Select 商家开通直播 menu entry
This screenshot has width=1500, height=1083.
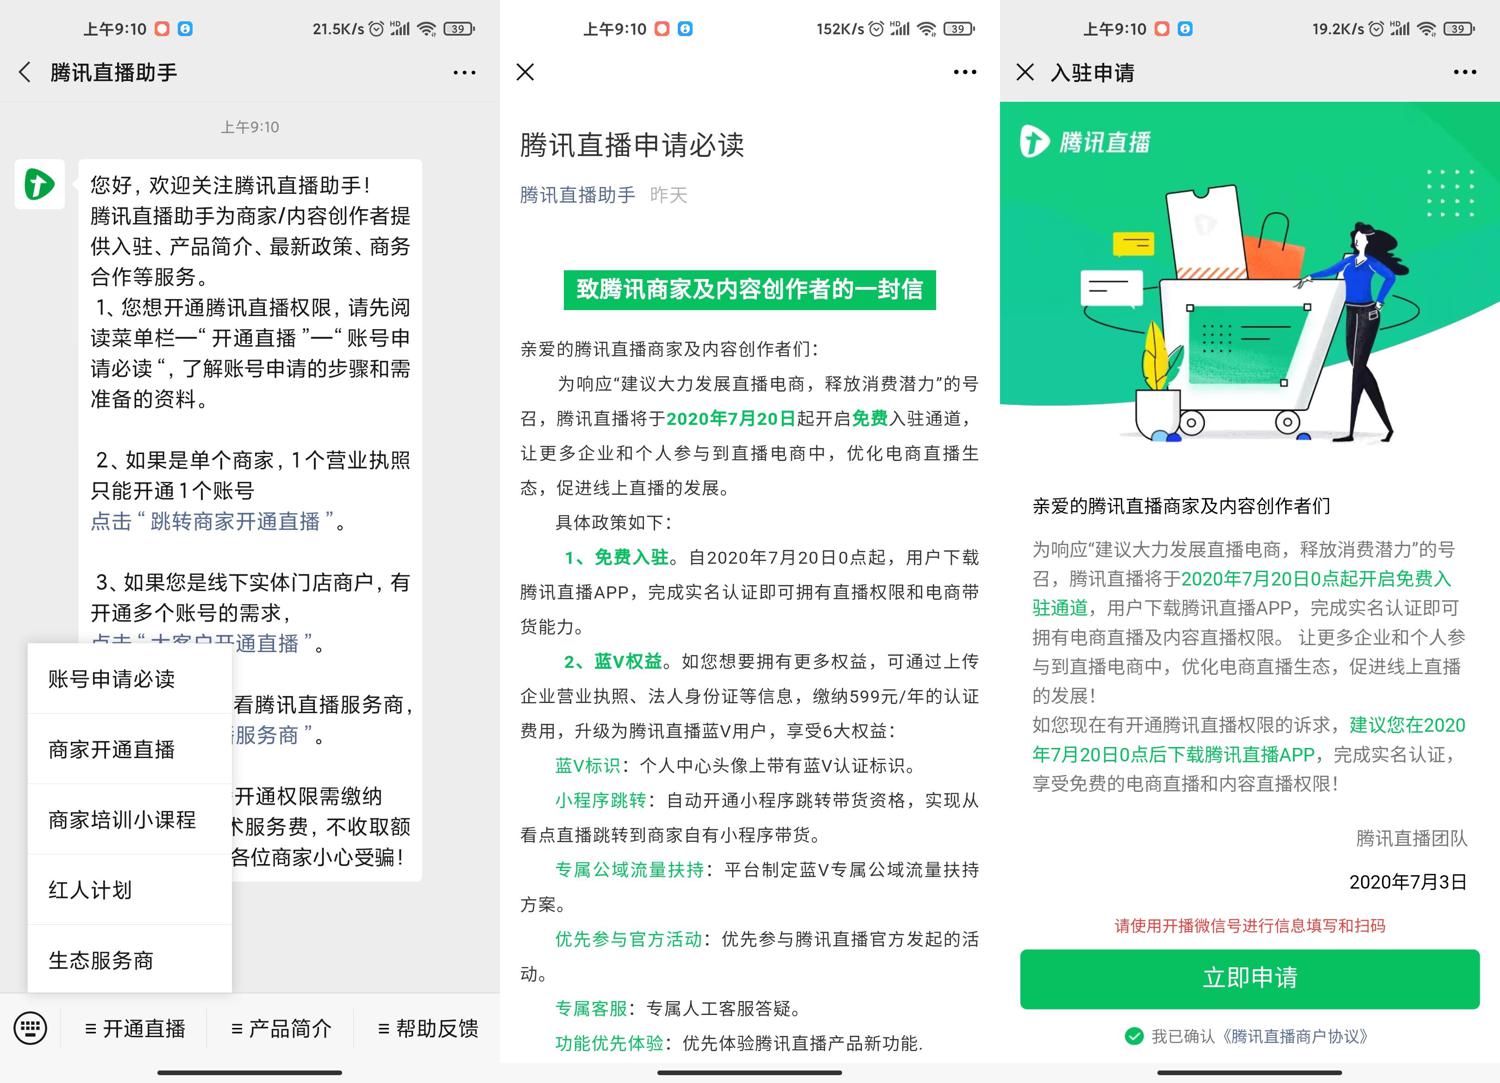[112, 749]
